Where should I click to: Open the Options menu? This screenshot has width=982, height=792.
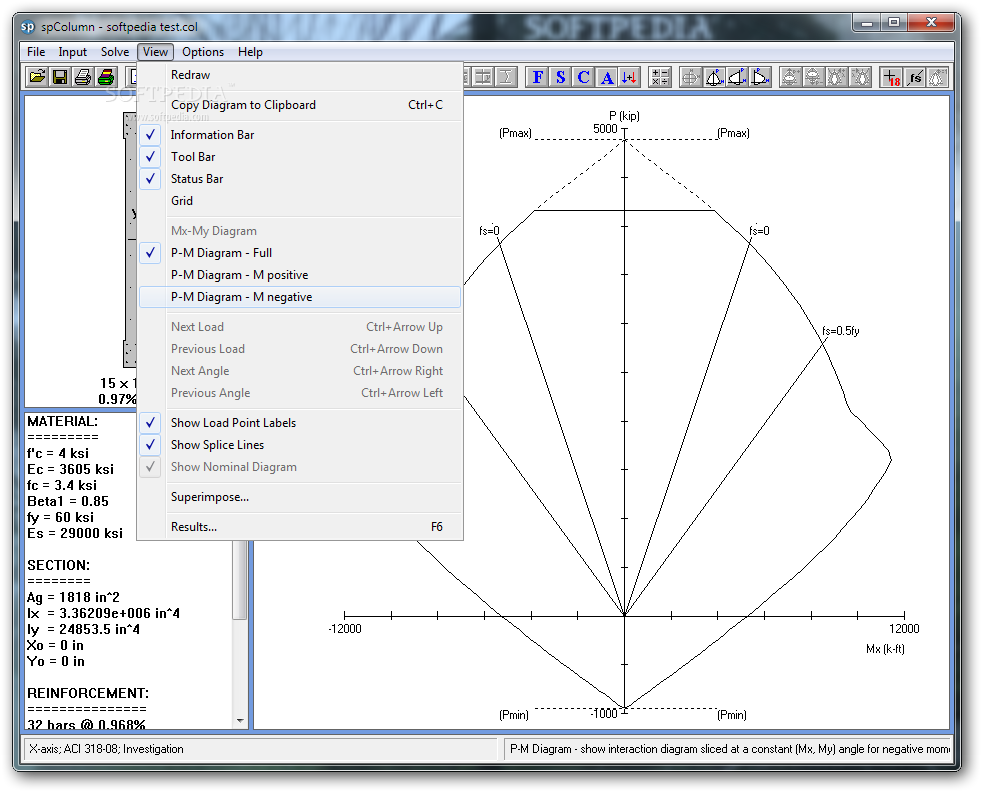[203, 52]
